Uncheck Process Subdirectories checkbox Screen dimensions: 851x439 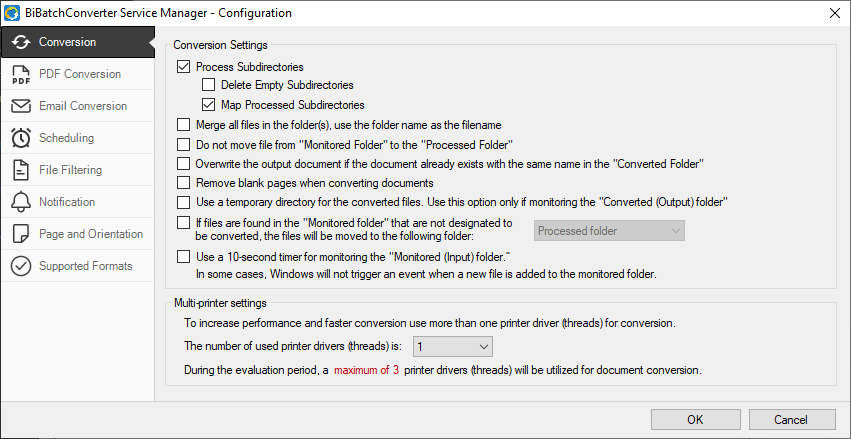click(184, 67)
